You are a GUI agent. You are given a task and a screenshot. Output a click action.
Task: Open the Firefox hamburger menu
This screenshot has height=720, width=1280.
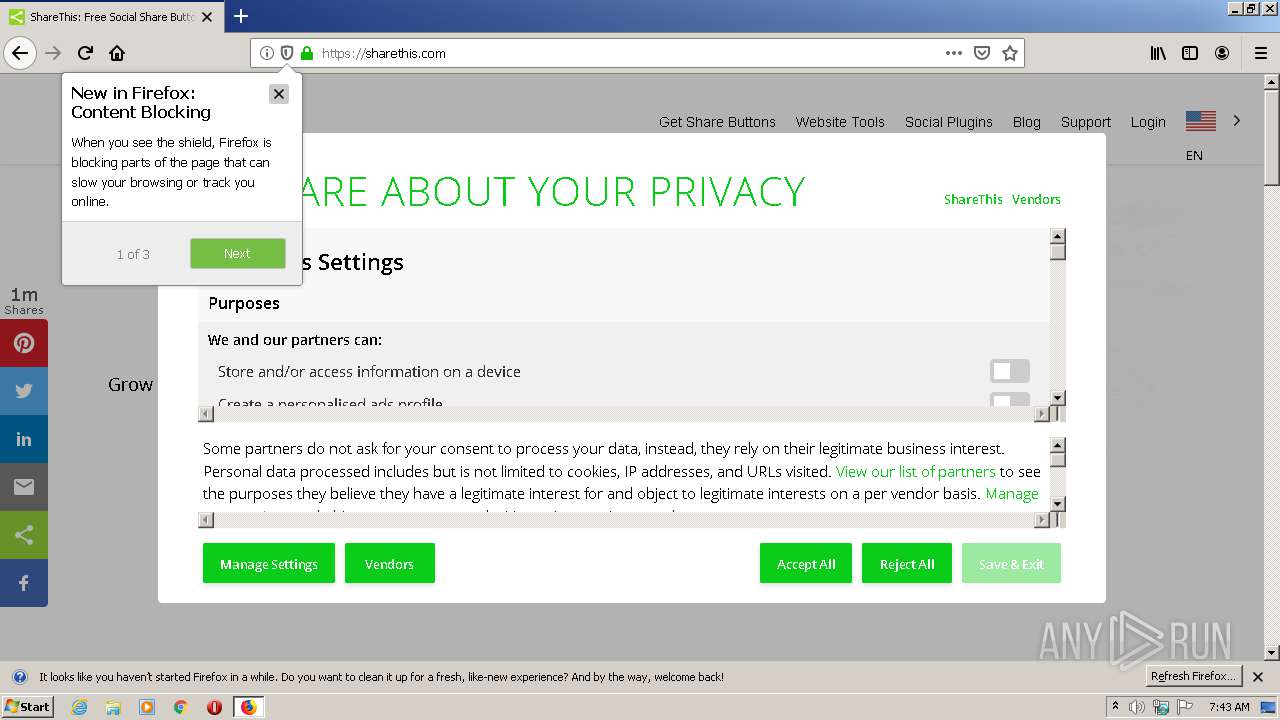(x=1260, y=53)
